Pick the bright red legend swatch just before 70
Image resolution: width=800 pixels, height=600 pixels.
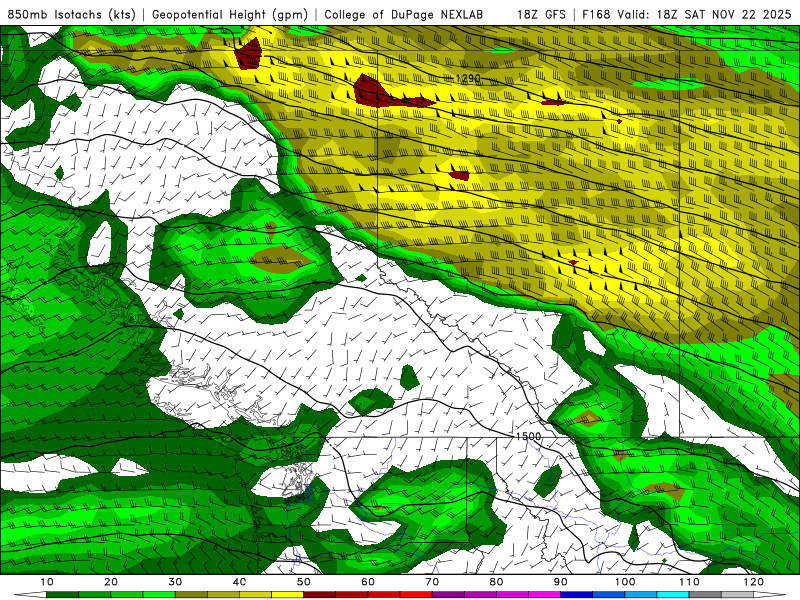point(416,595)
